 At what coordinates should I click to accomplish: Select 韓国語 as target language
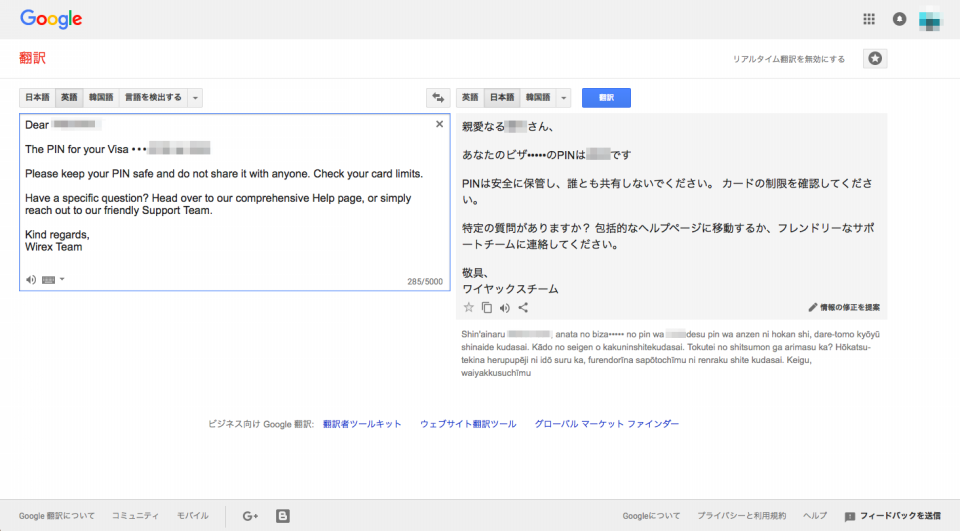[538, 97]
